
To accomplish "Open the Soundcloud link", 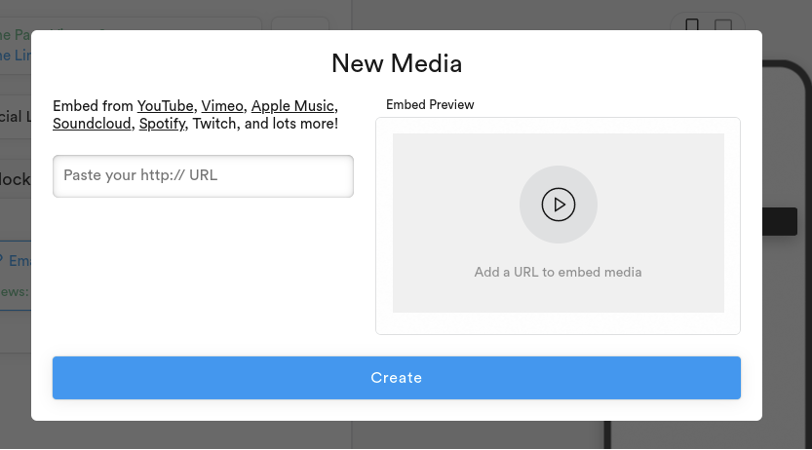I will [x=92, y=124].
